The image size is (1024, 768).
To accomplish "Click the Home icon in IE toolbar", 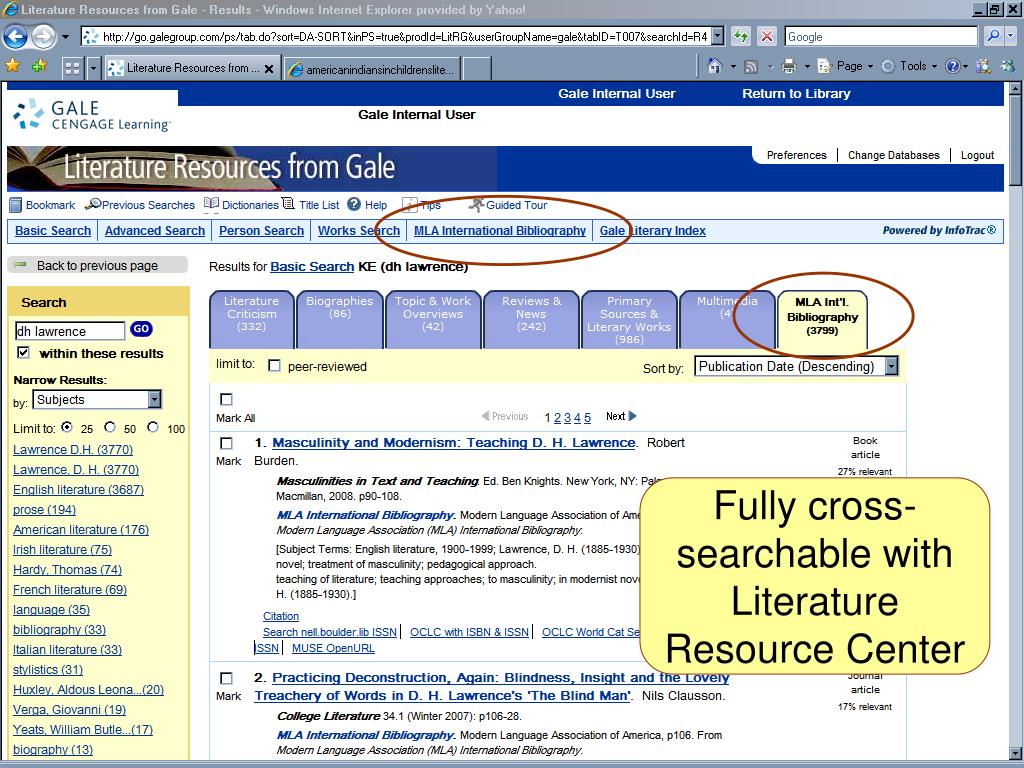I will tap(715, 66).
